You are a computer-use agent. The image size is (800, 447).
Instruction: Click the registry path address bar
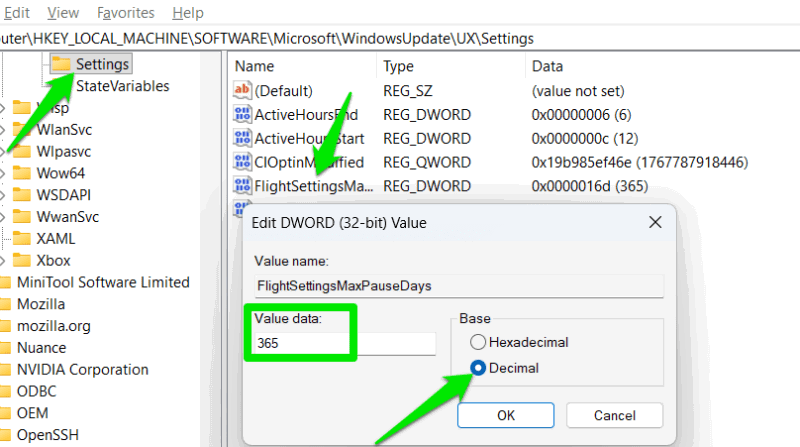click(x=400, y=38)
